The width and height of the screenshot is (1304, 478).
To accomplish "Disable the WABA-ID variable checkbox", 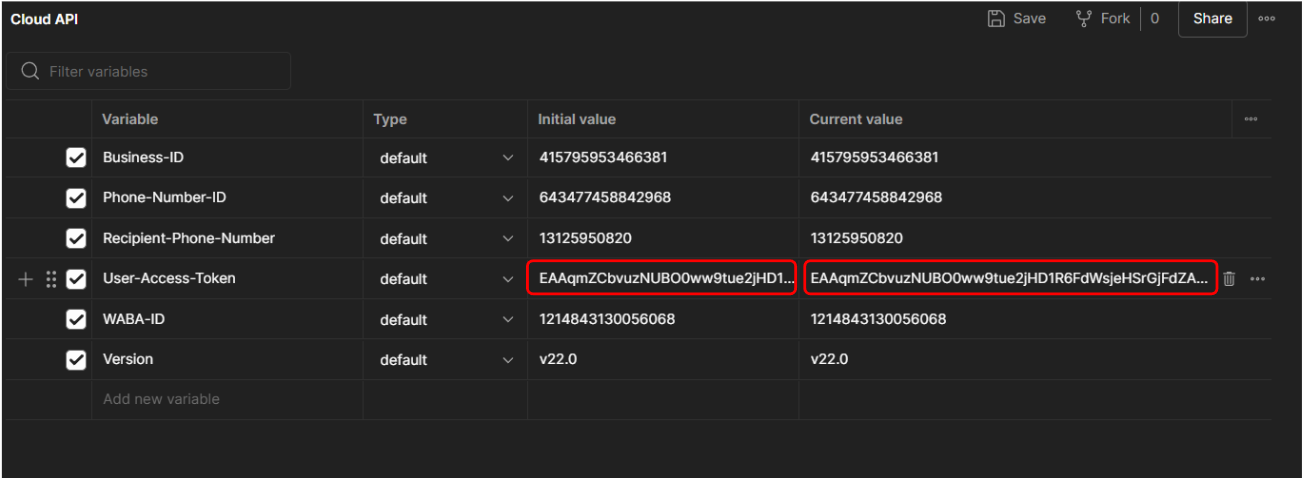I will pos(75,320).
